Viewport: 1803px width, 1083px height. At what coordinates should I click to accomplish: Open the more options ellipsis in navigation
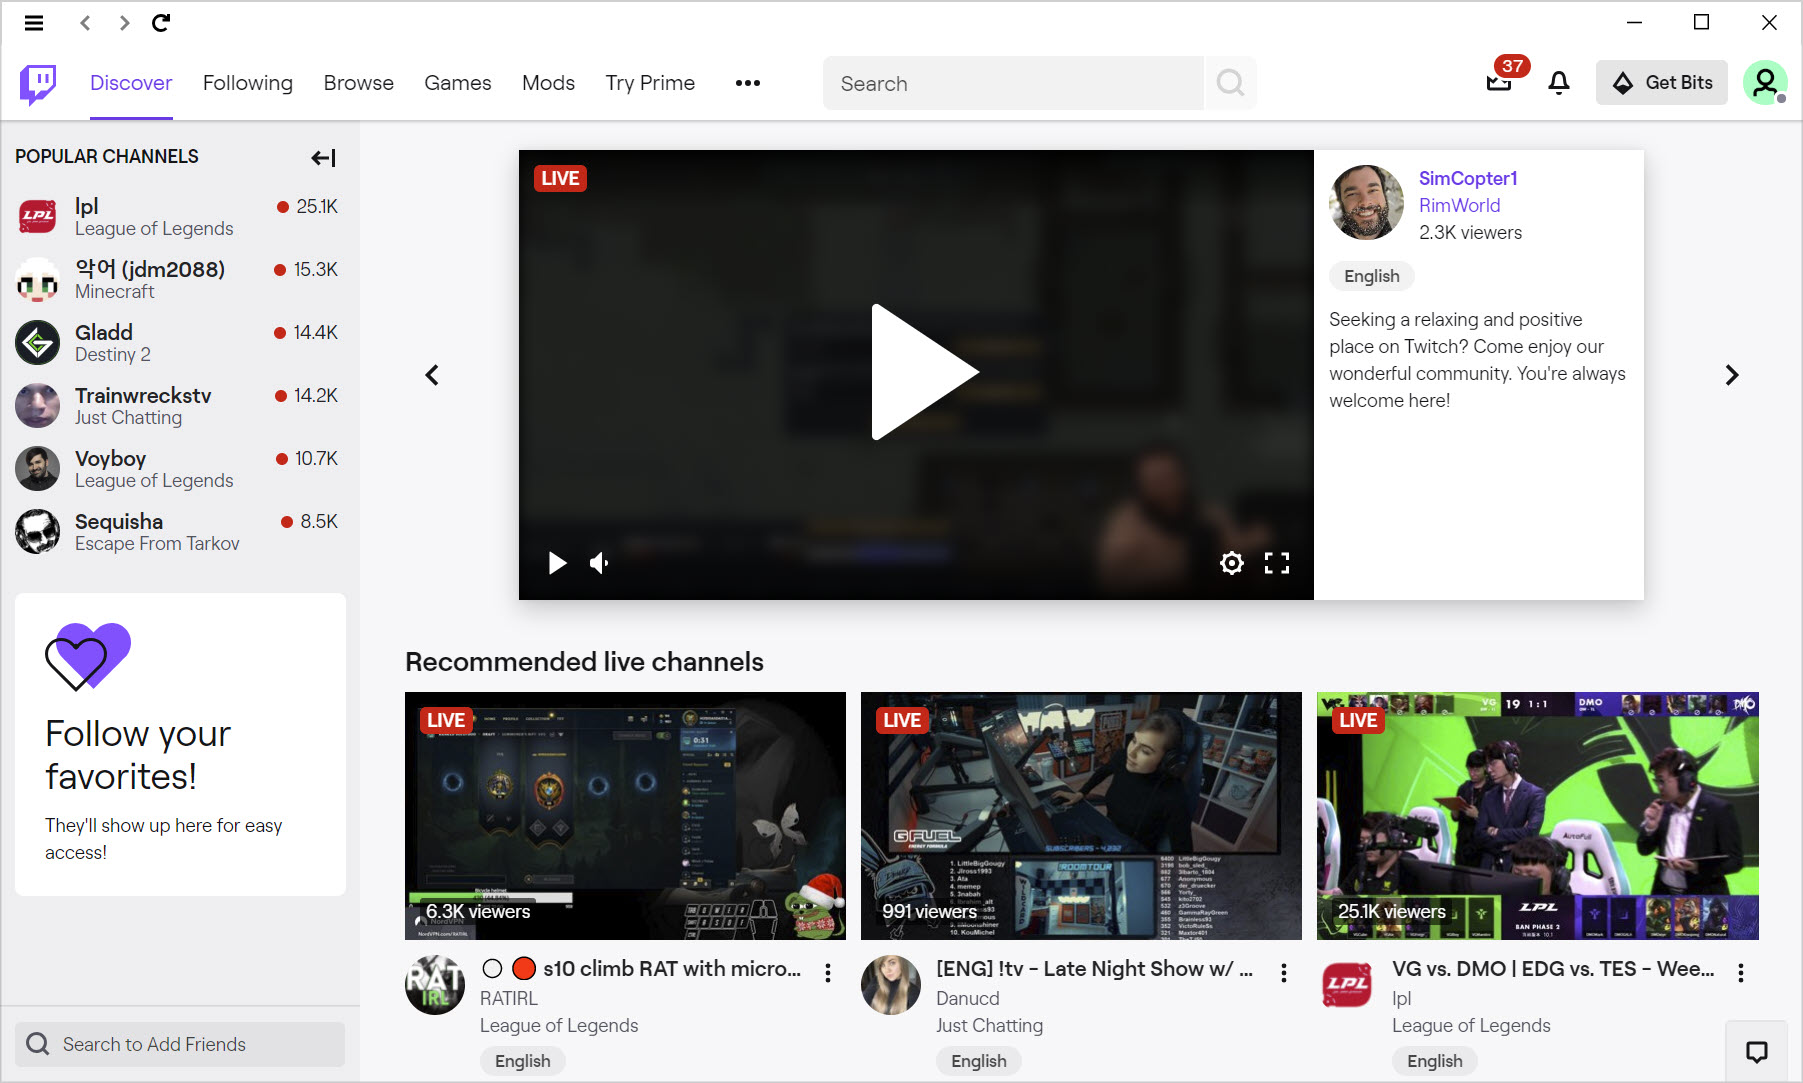[x=748, y=83]
